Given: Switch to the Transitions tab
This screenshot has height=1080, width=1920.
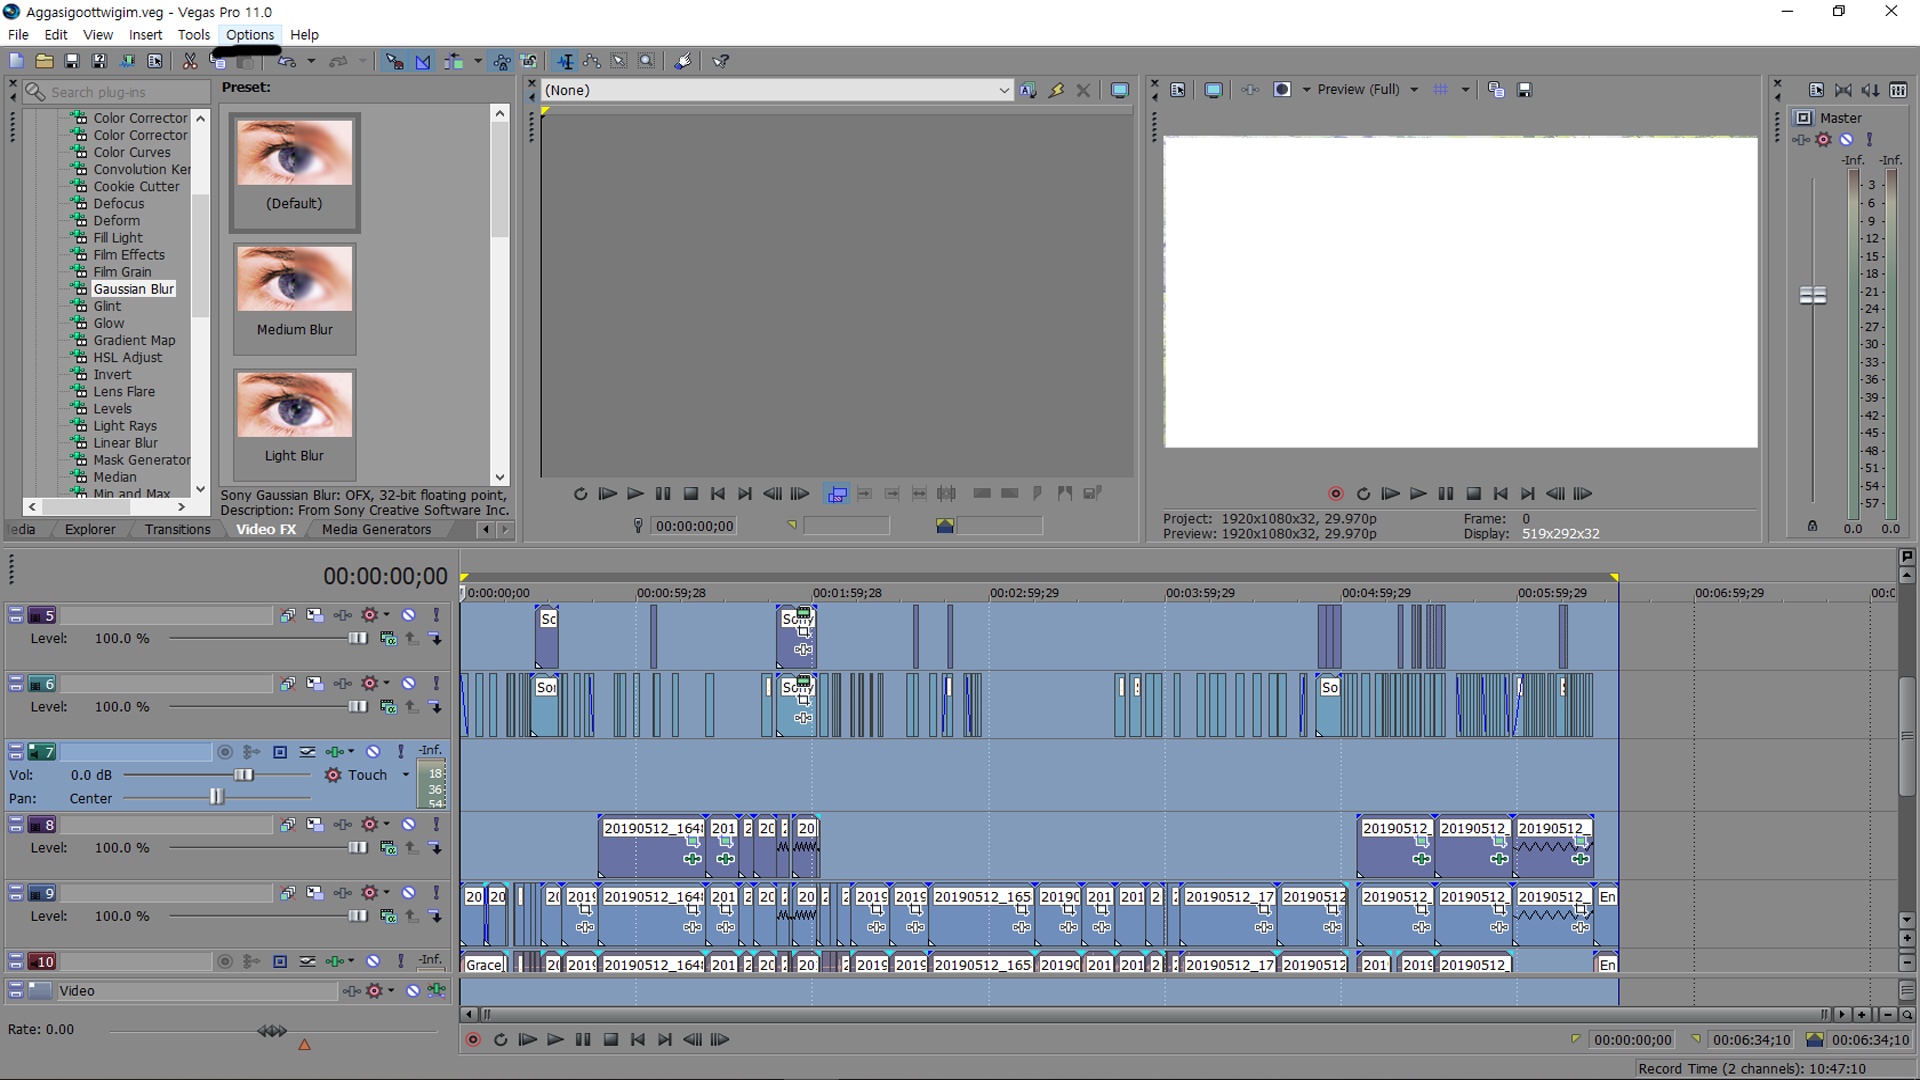Looking at the screenshot, I should 177,530.
